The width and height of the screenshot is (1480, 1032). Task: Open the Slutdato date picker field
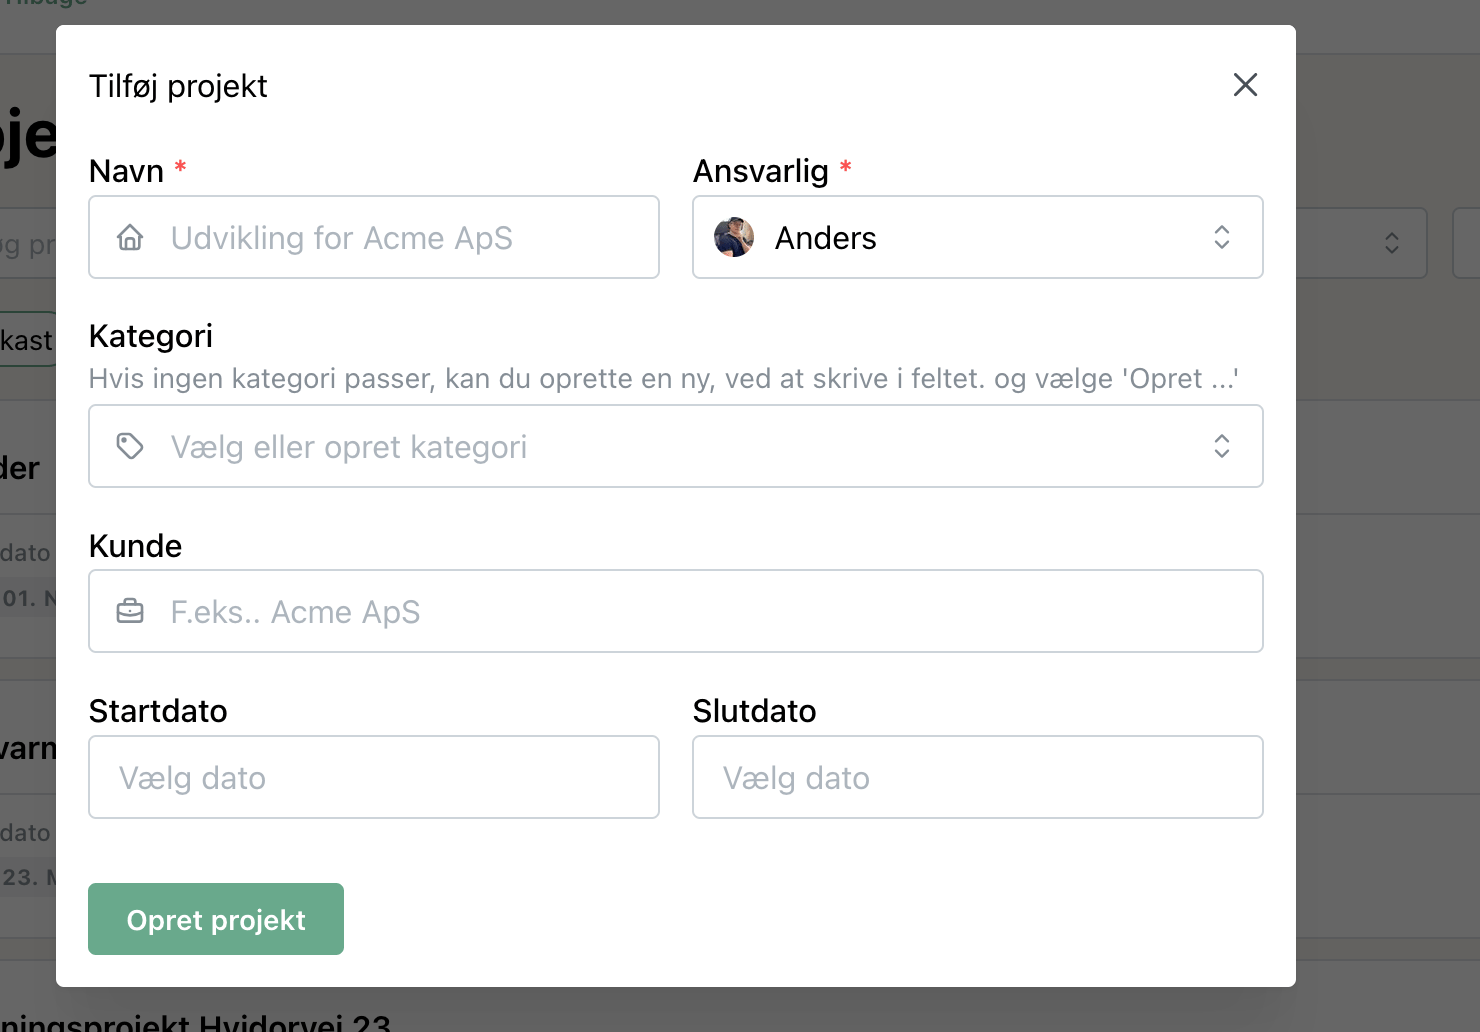coord(978,777)
